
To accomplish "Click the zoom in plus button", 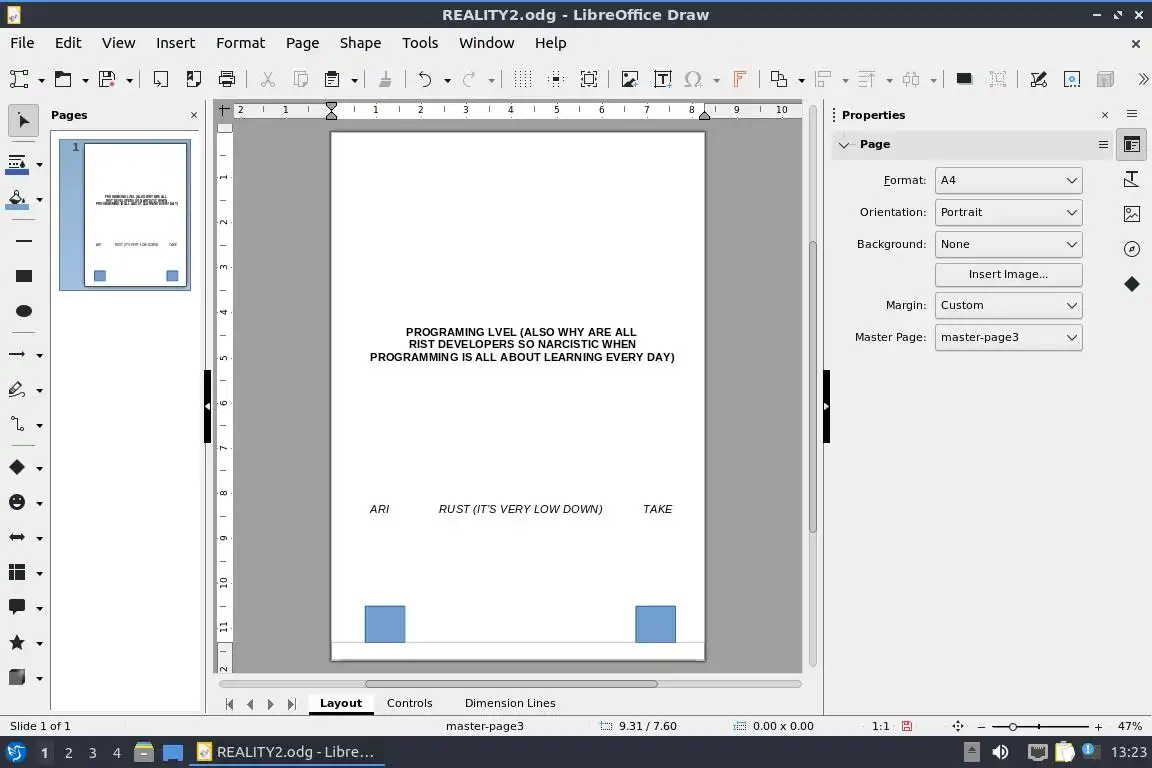I will tap(1098, 727).
